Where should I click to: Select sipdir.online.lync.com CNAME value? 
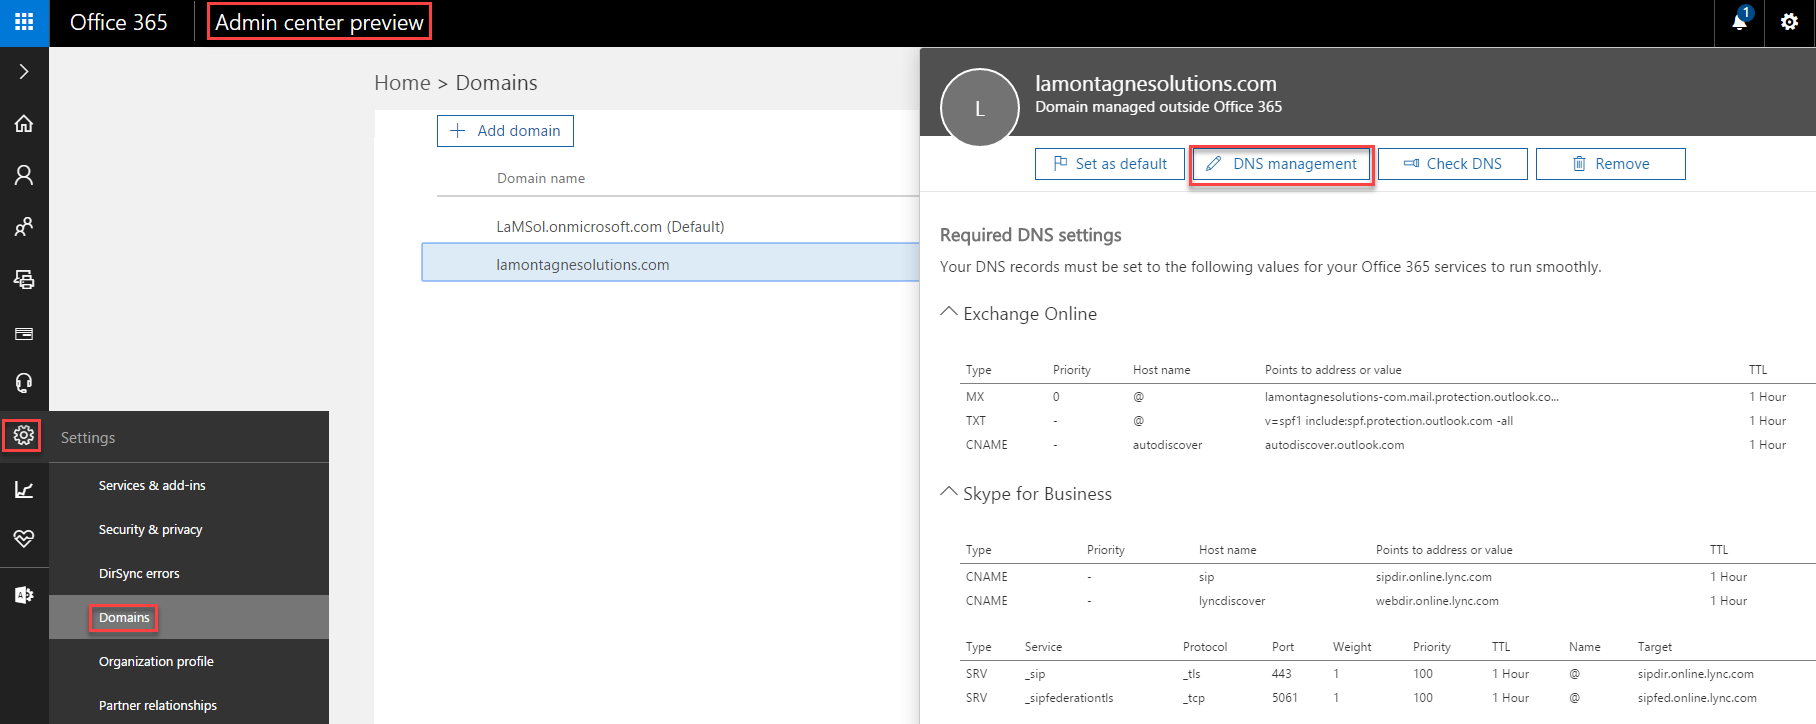click(x=1433, y=577)
